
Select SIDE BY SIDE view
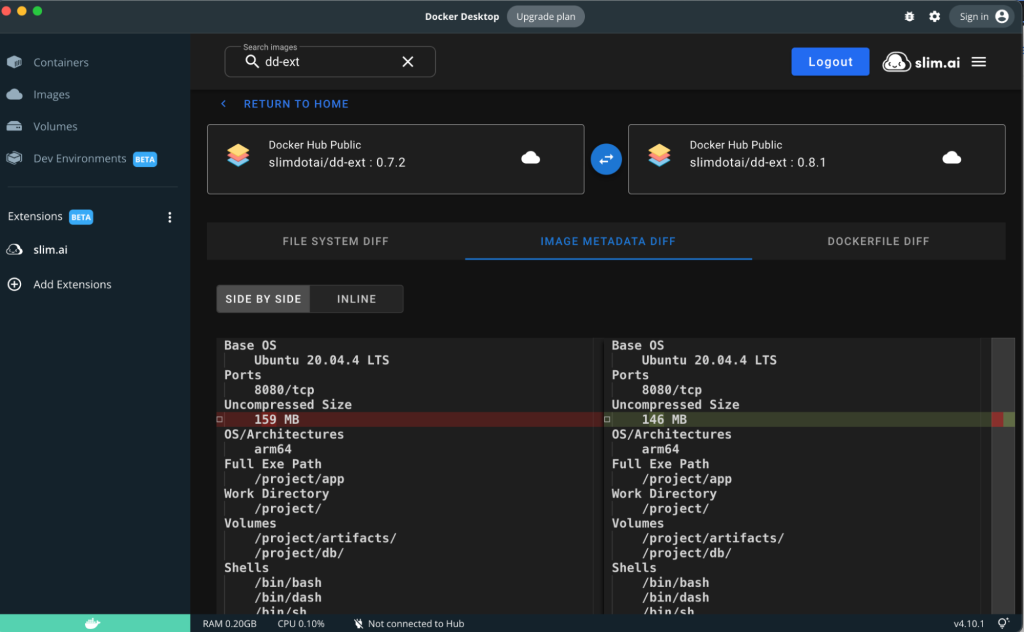[263, 299]
